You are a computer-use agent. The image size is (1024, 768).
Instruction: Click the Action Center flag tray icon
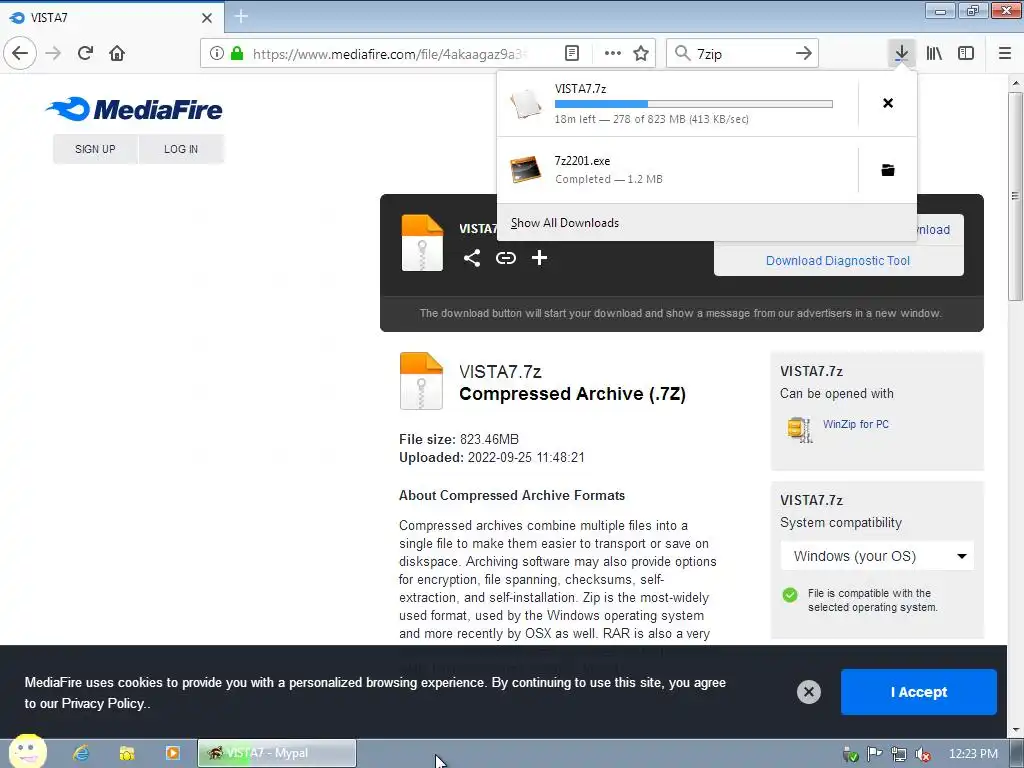[874, 754]
